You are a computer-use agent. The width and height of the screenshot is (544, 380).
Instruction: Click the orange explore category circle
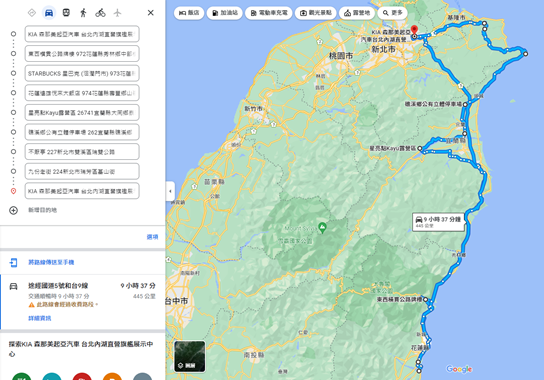(112, 376)
